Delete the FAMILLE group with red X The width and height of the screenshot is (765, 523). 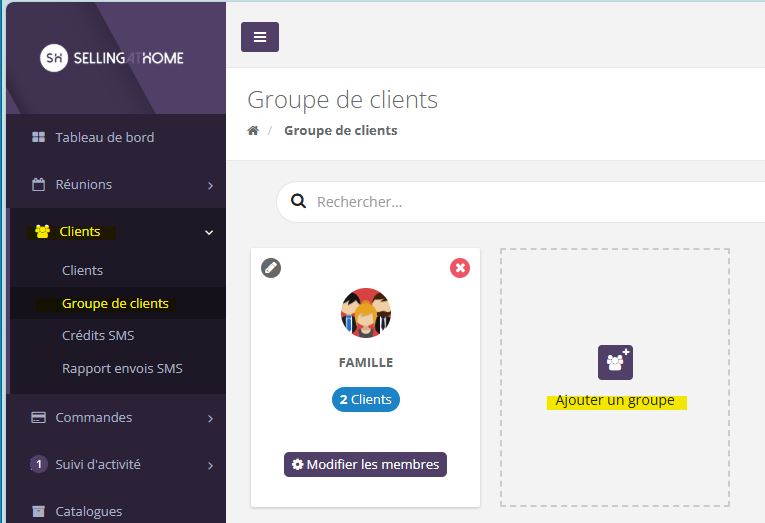(x=460, y=268)
